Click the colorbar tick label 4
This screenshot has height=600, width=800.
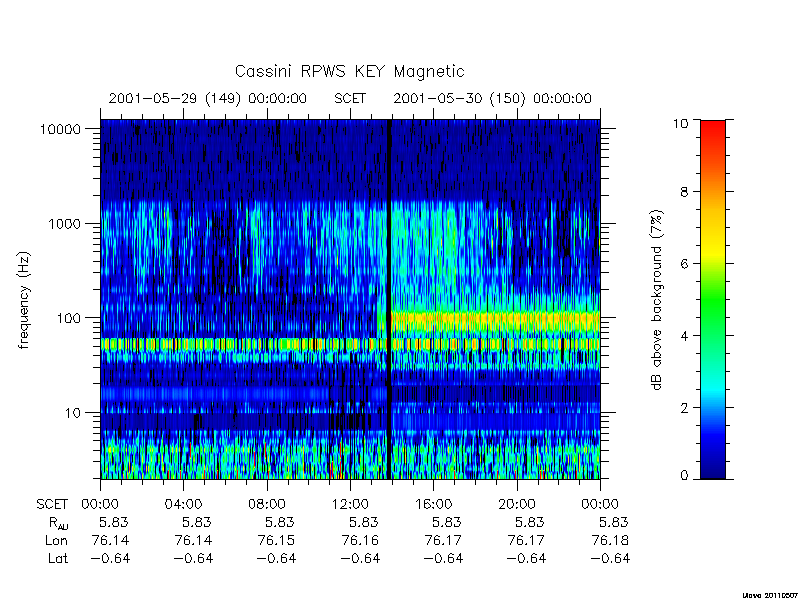point(684,336)
